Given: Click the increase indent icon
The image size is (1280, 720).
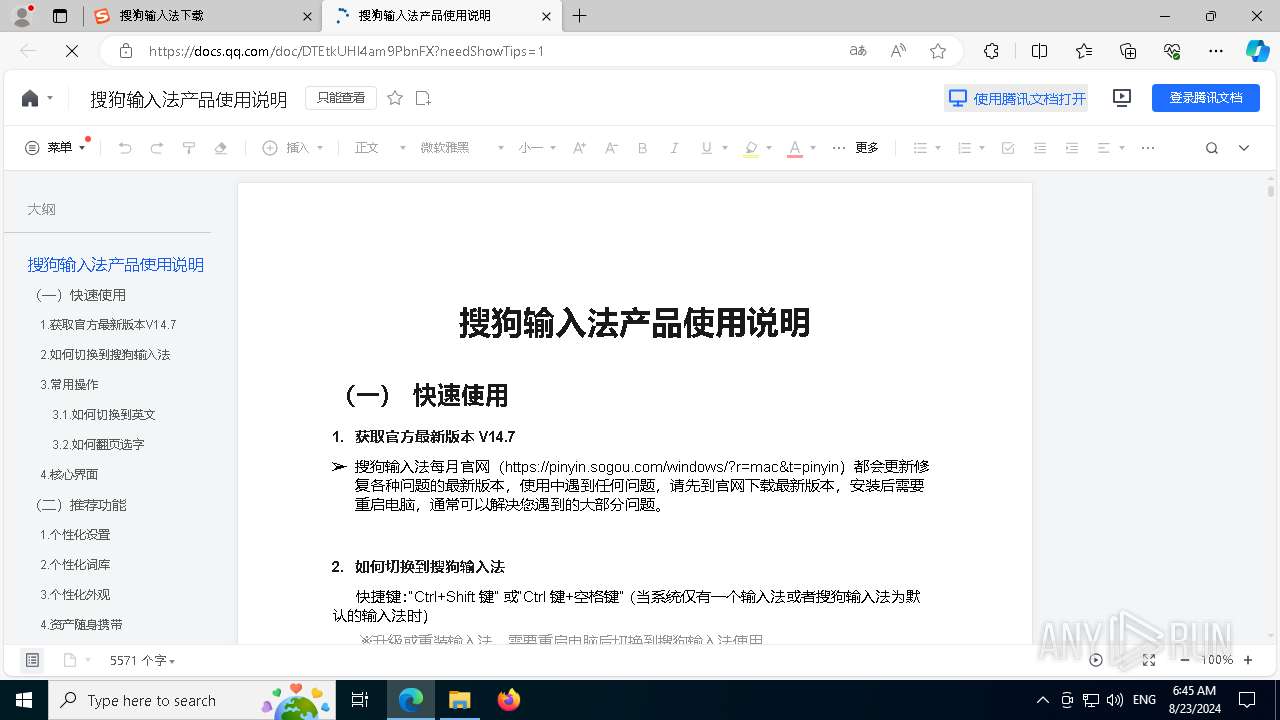Looking at the screenshot, I should point(1072,148).
